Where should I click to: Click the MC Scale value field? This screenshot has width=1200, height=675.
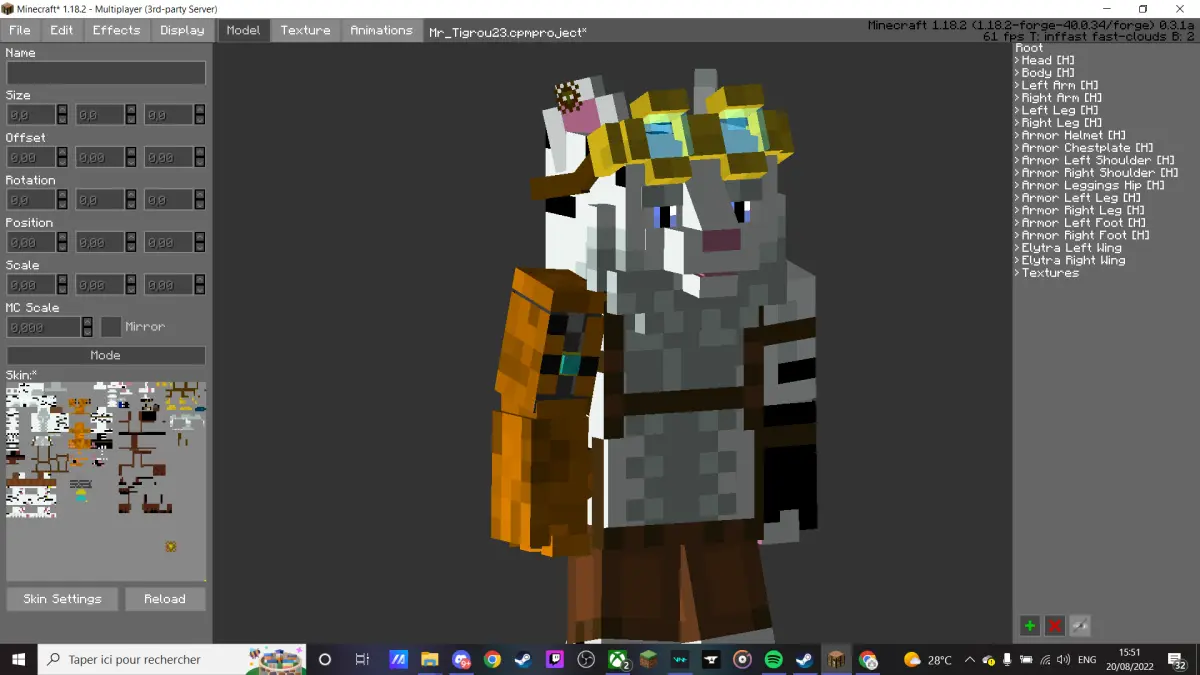coord(43,327)
